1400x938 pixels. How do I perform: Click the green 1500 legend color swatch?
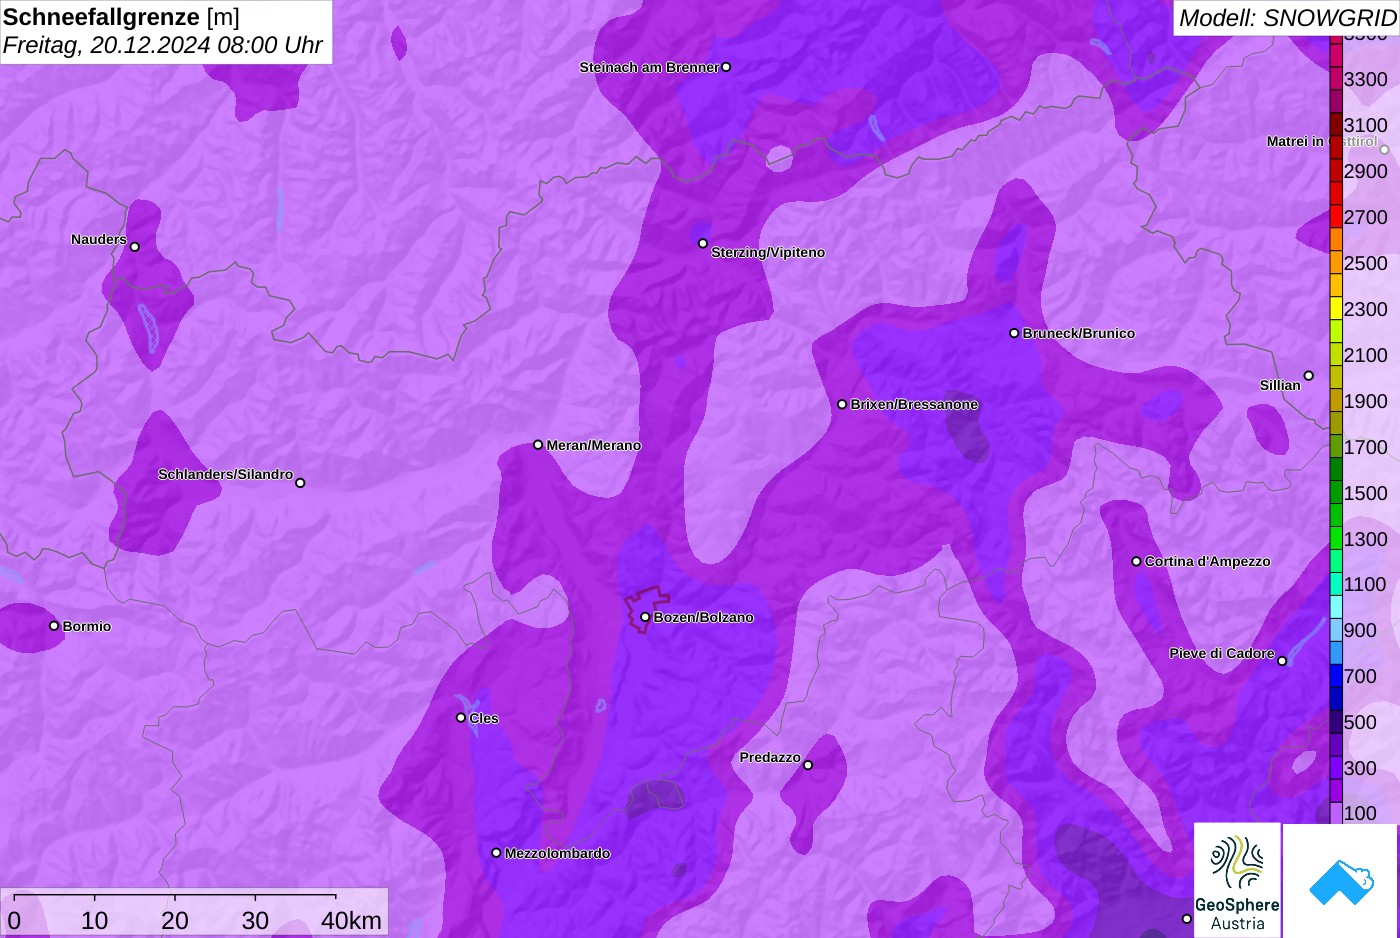[1336, 493]
